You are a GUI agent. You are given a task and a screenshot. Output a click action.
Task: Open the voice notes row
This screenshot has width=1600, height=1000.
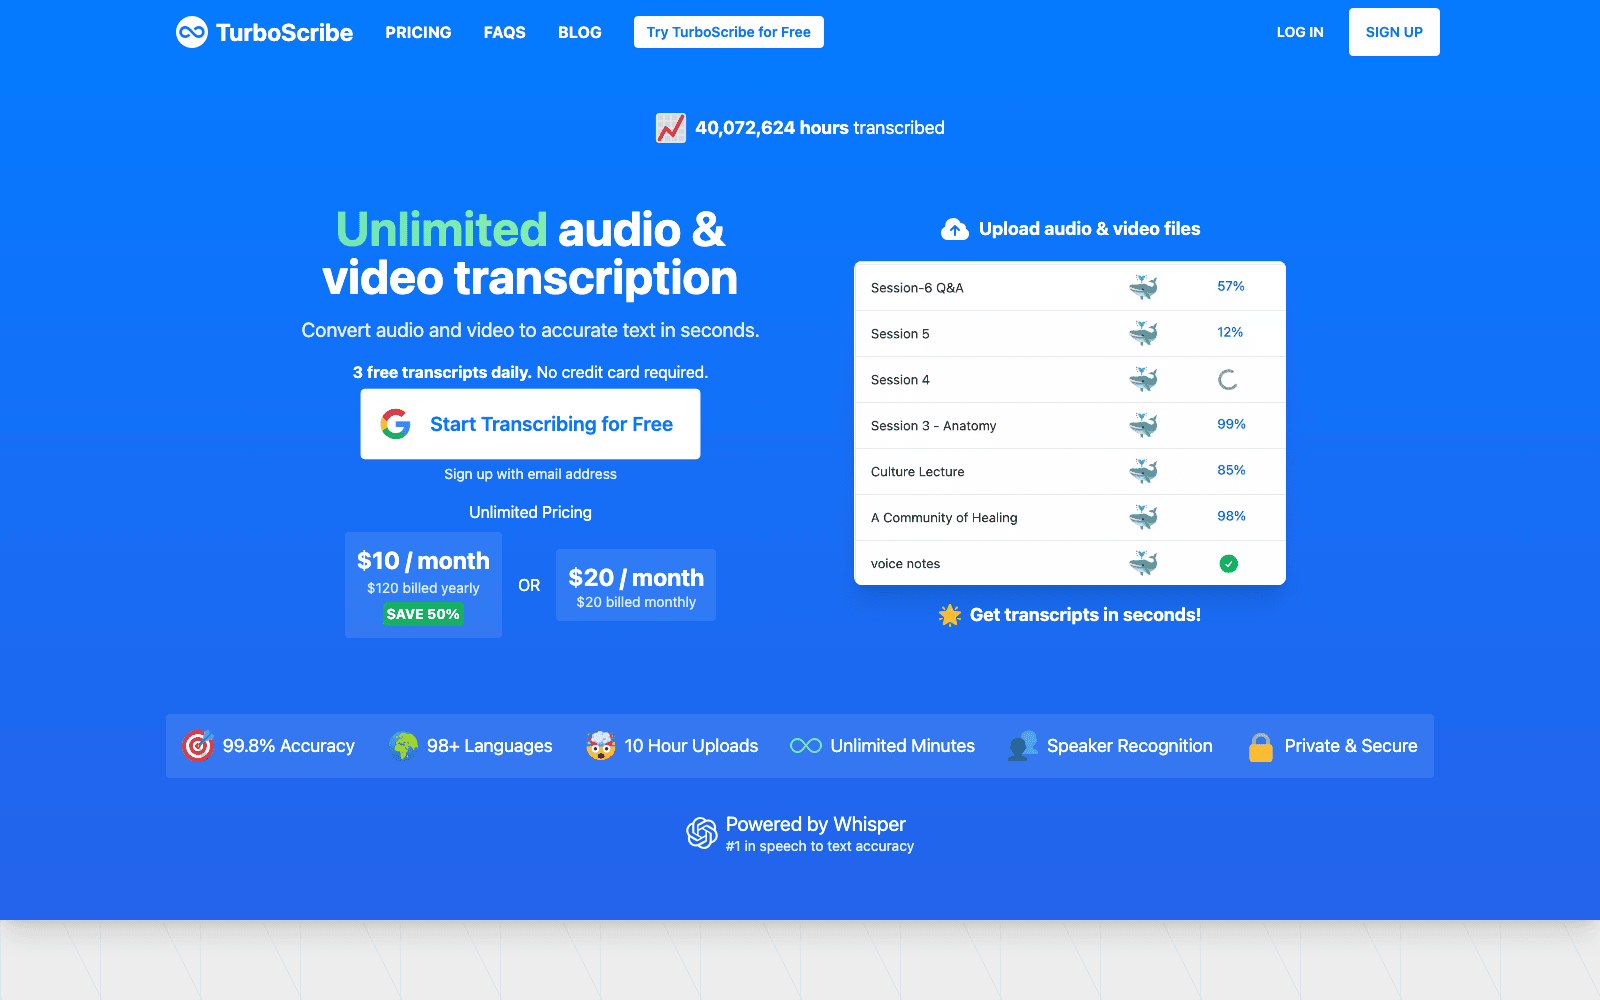point(1070,563)
